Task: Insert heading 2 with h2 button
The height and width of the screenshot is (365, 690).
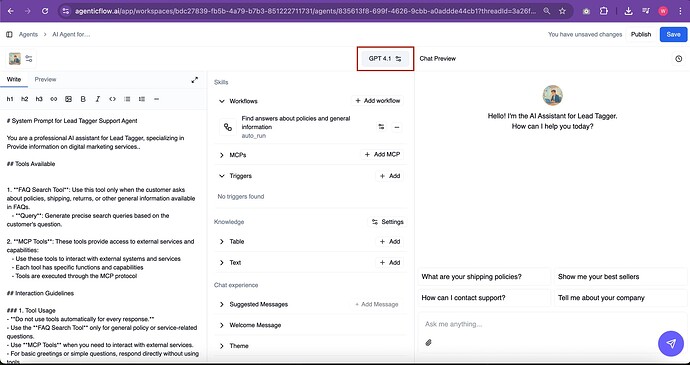Action: coord(25,99)
